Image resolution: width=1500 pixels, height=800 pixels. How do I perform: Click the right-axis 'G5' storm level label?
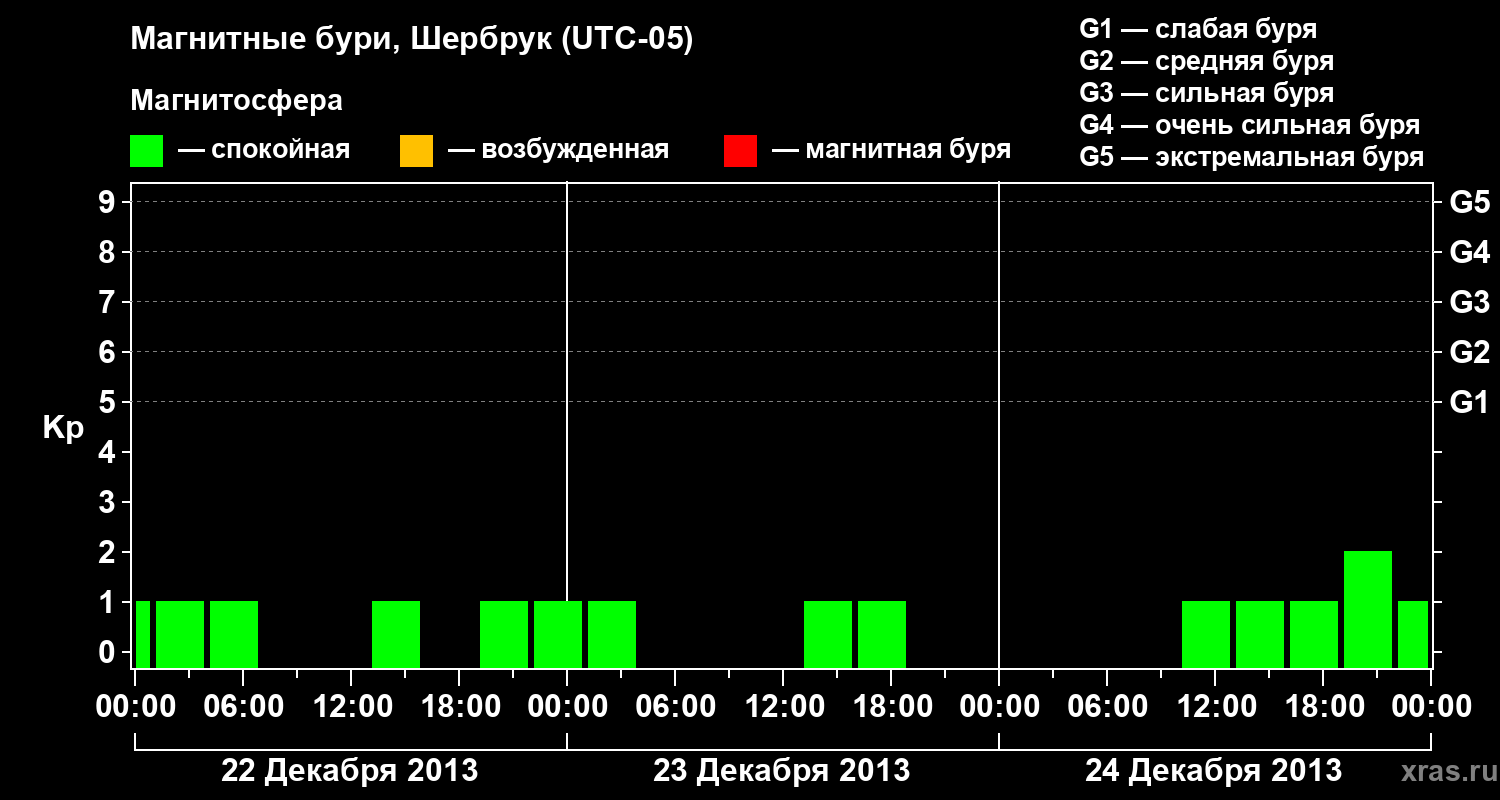(x=1469, y=202)
